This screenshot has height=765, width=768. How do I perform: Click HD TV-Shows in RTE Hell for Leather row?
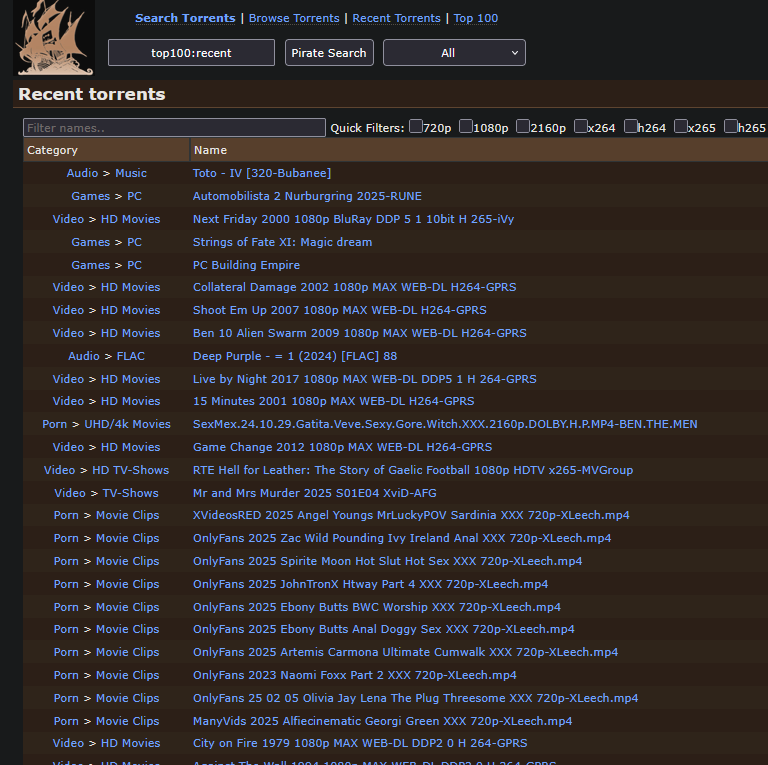[x=130, y=471]
